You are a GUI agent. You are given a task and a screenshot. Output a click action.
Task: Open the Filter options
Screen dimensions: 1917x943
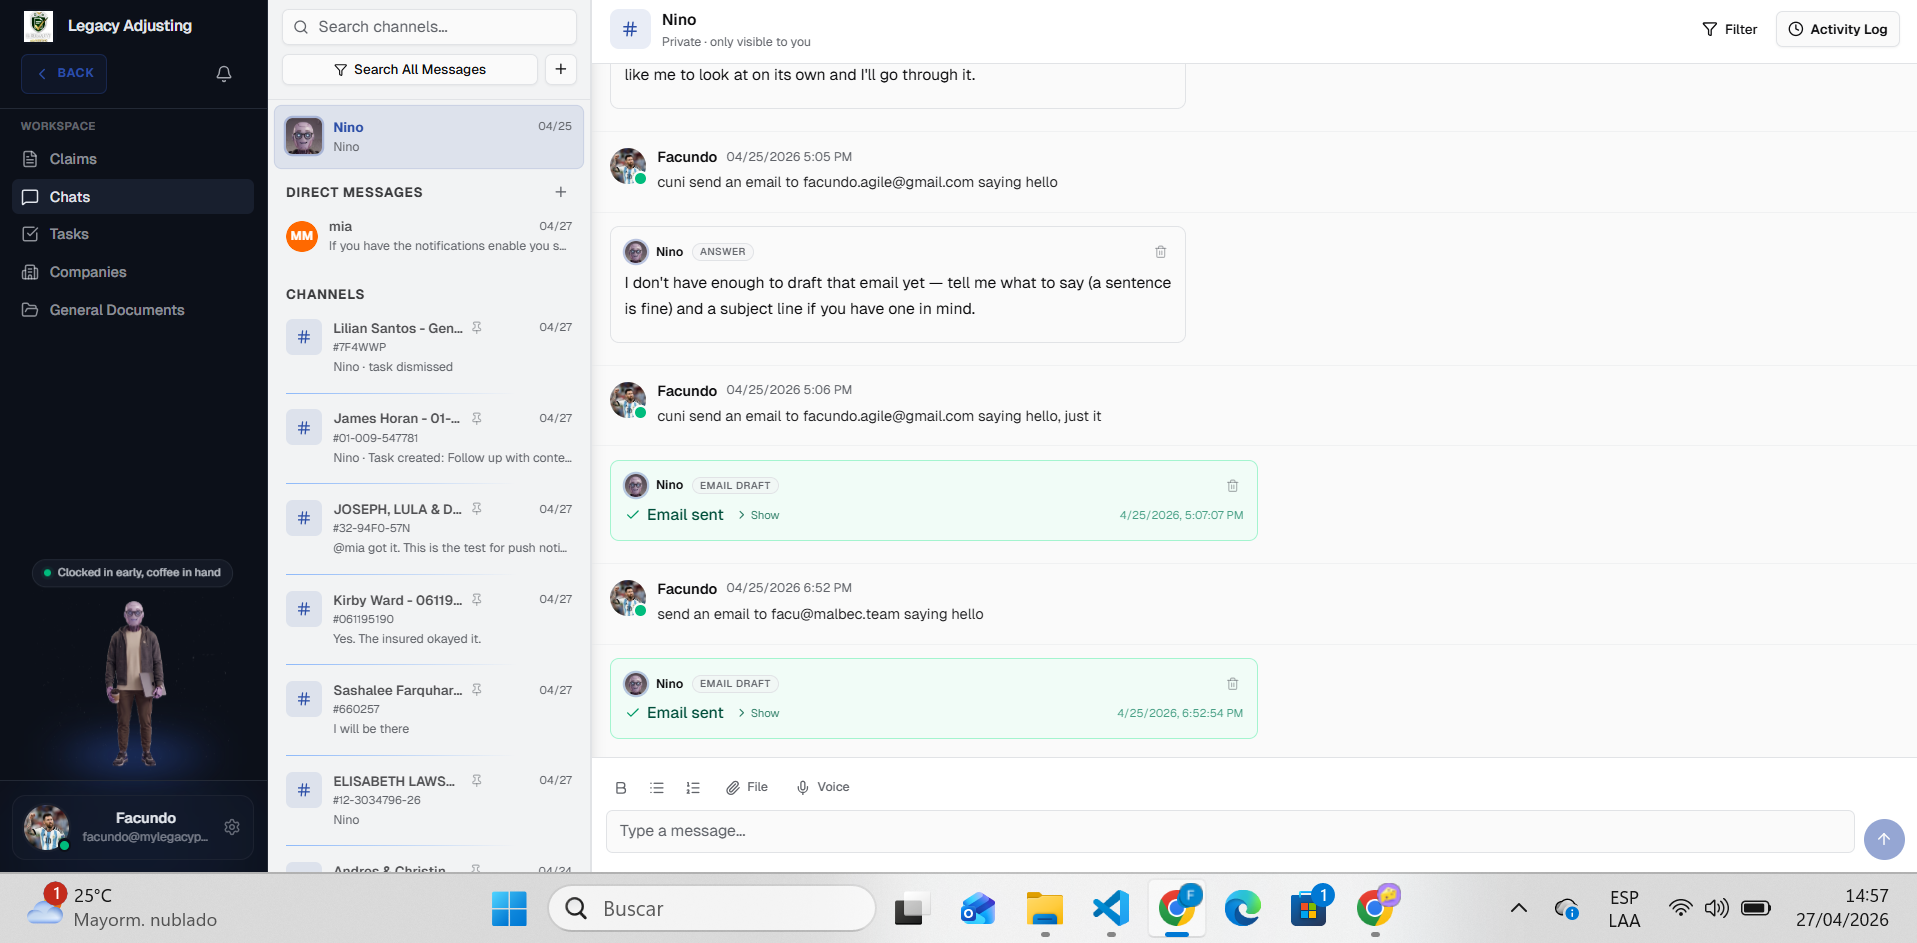coord(1730,29)
